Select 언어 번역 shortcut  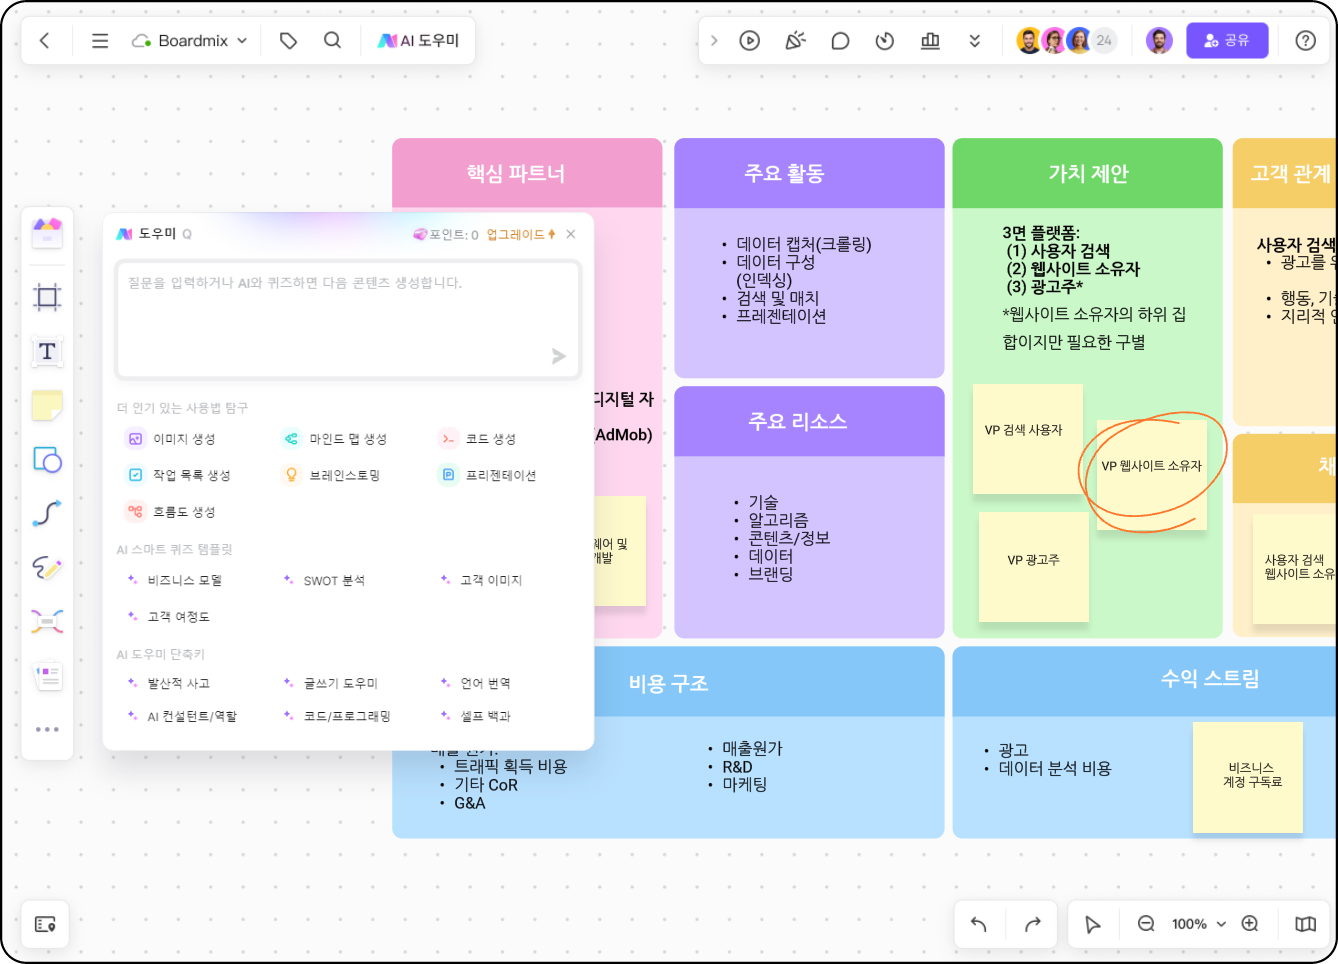[x=475, y=683]
